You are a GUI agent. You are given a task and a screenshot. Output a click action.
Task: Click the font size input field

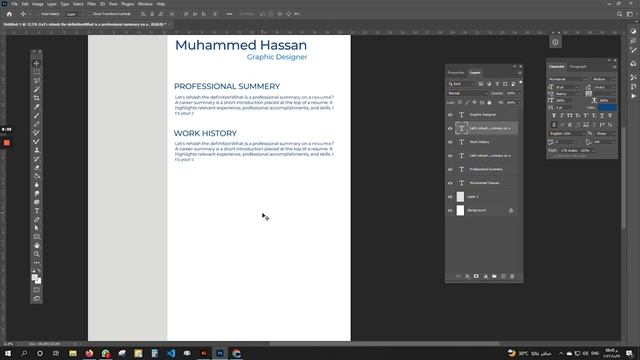[565, 87]
